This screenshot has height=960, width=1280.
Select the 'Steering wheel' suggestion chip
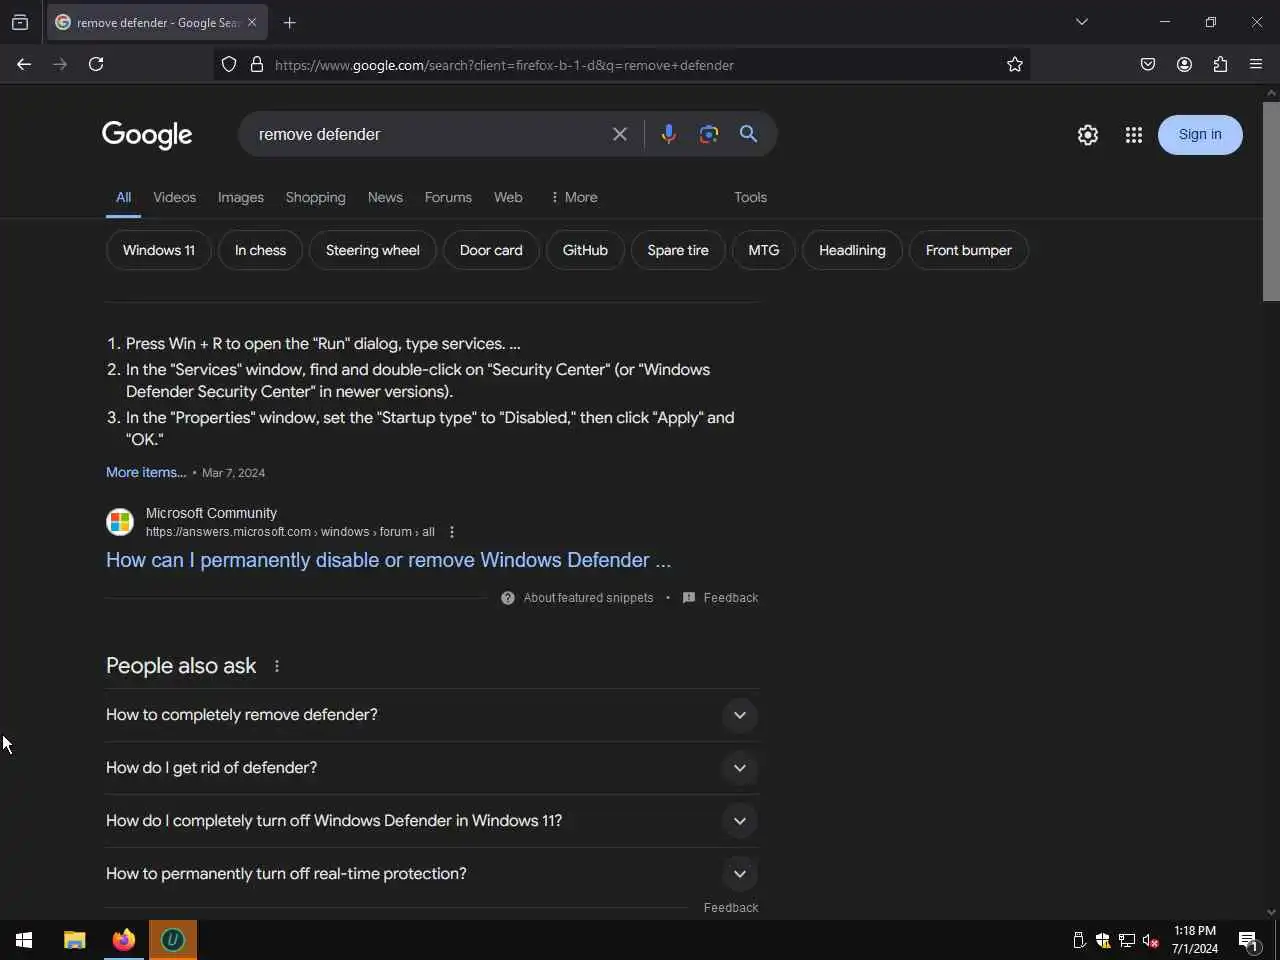point(373,250)
